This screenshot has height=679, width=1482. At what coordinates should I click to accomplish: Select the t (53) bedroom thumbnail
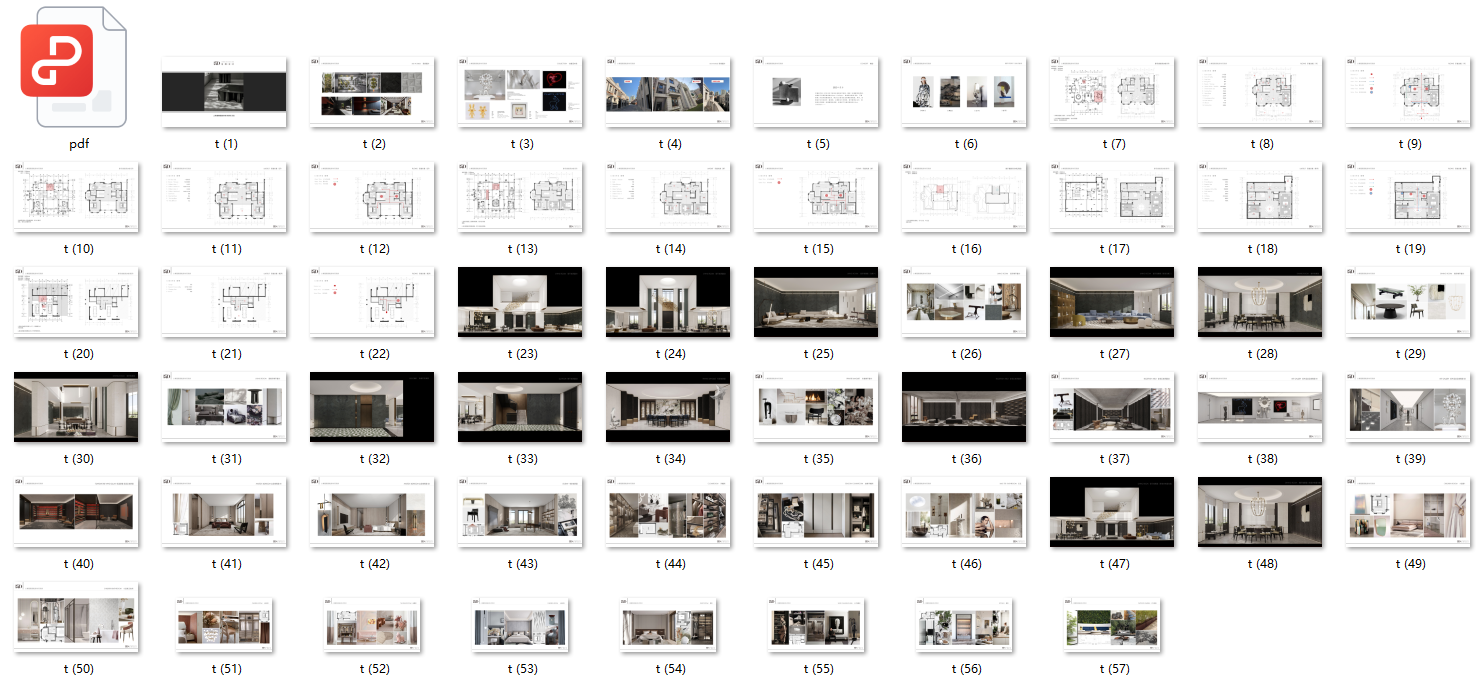click(x=521, y=625)
